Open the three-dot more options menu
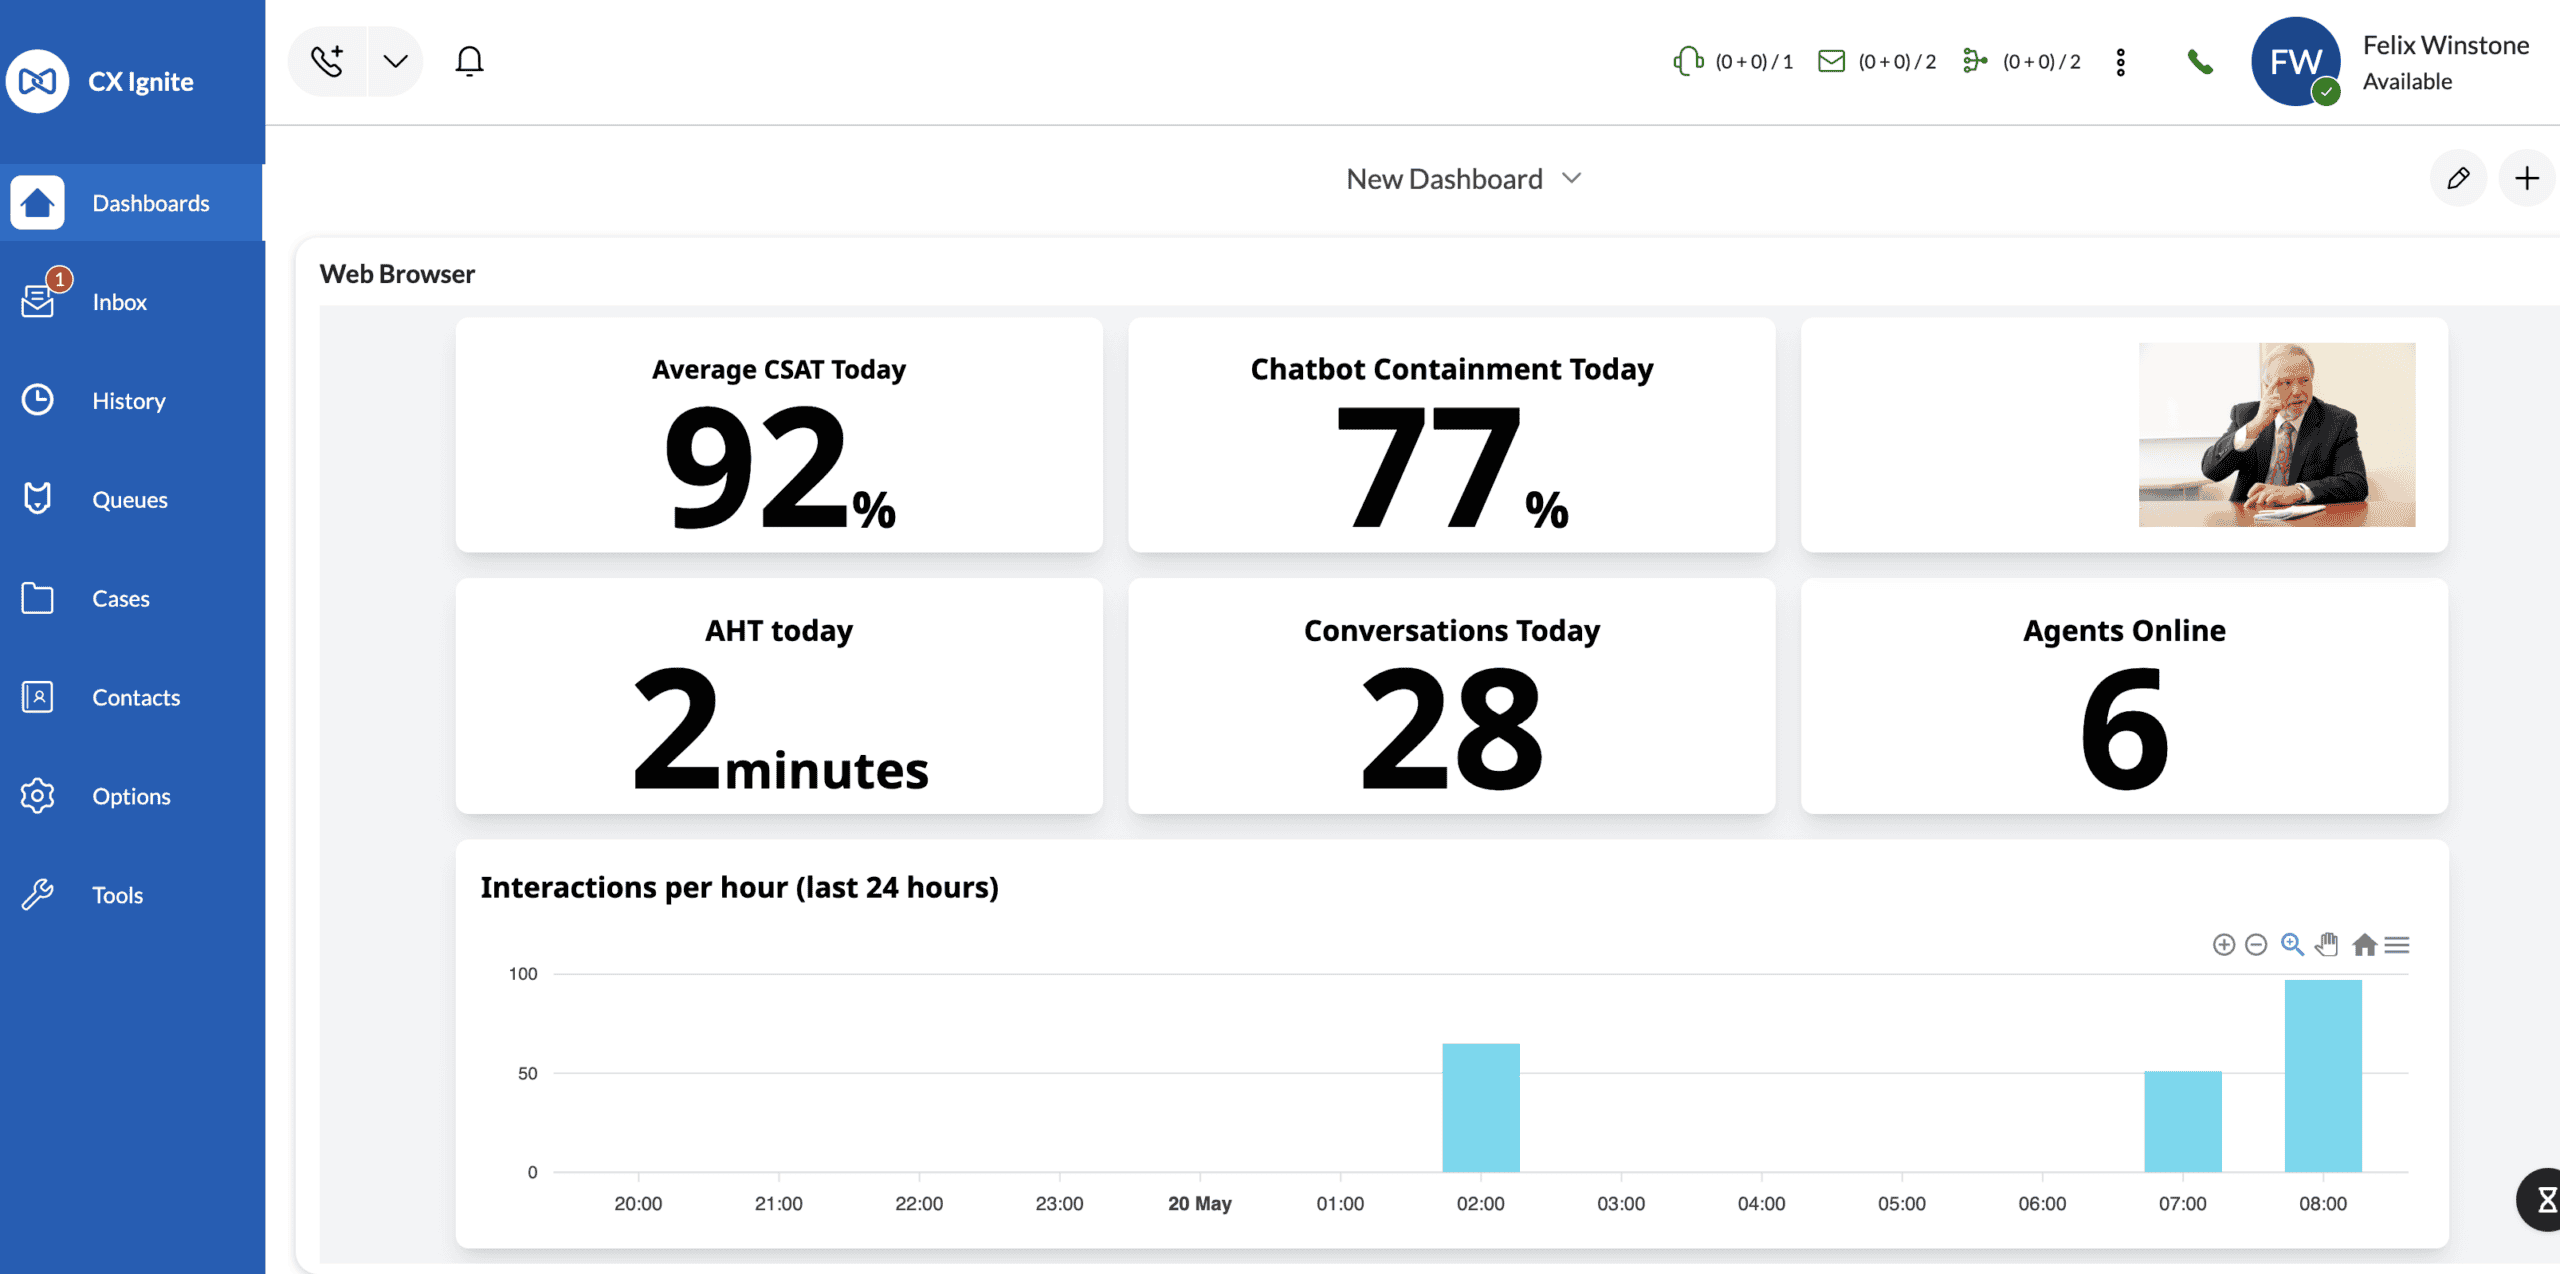Viewport: 2560px width, 1274px height. point(2120,62)
